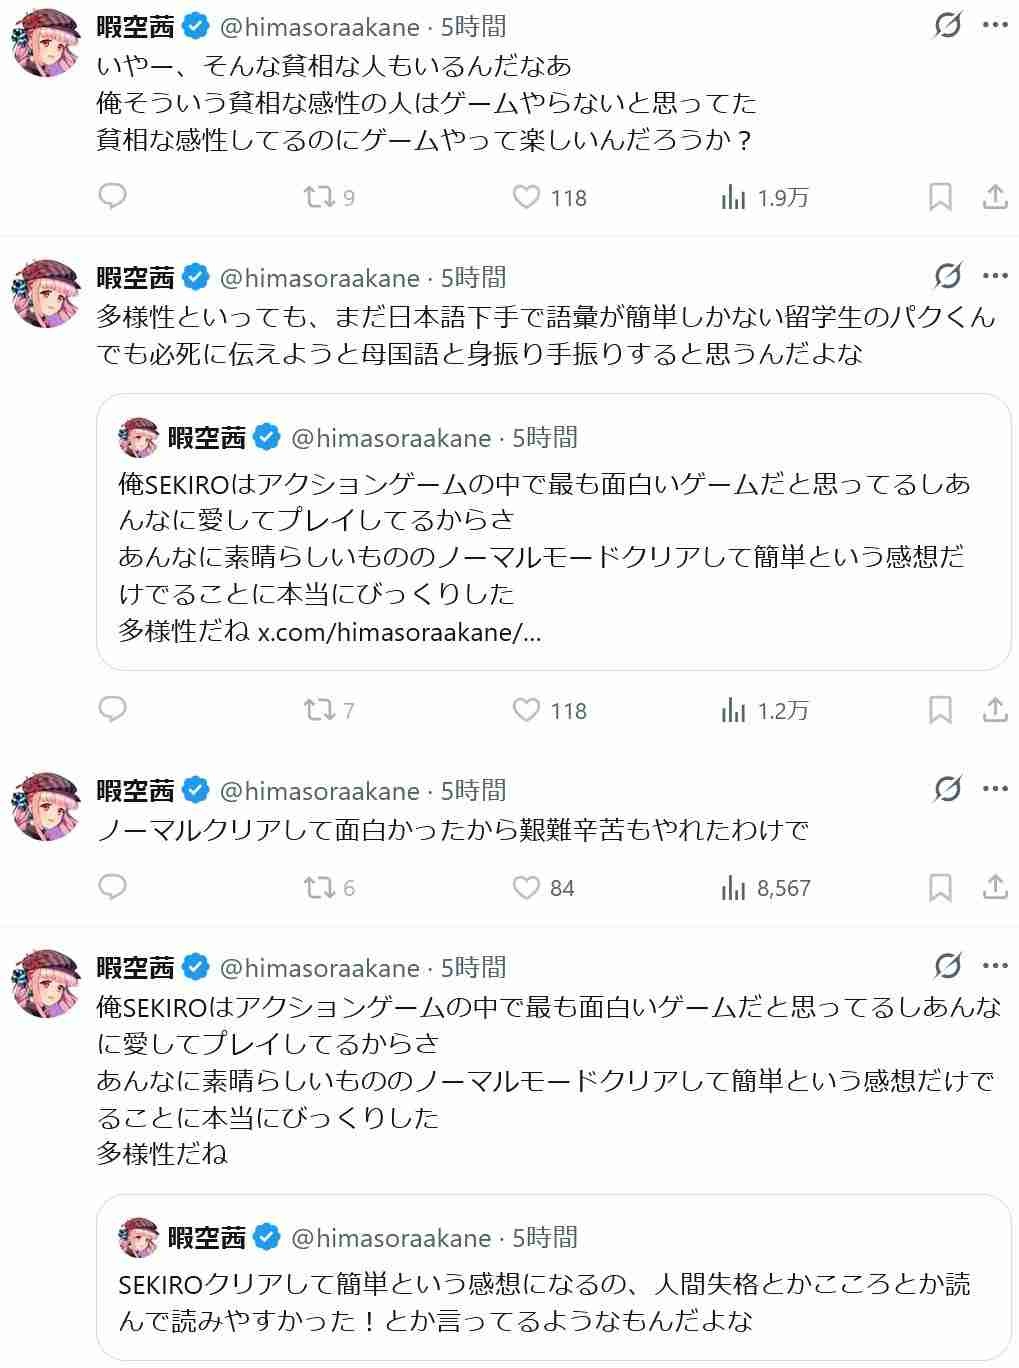View analytics showing 1.2万 views
1019x1368 pixels.
point(764,710)
